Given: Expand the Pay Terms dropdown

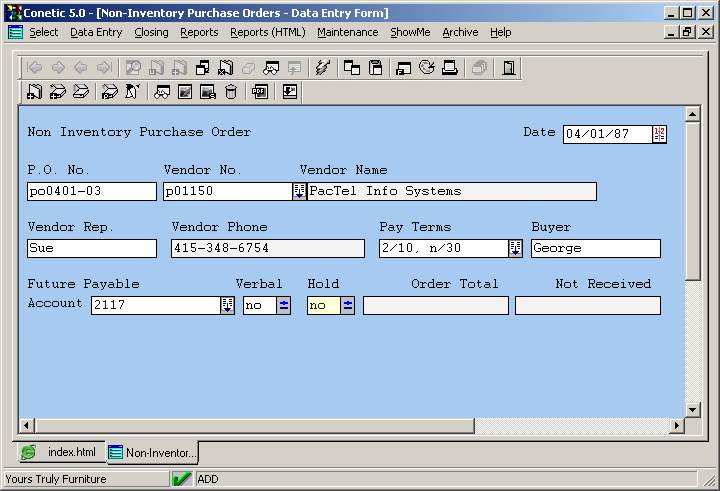Looking at the screenshot, I should [515, 248].
